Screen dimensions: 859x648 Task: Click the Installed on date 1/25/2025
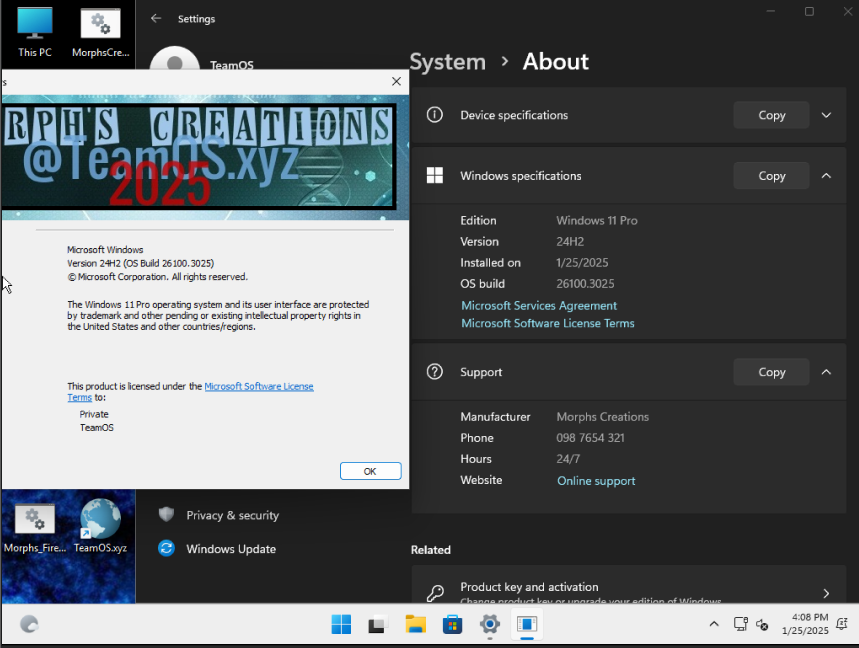point(582,262)
